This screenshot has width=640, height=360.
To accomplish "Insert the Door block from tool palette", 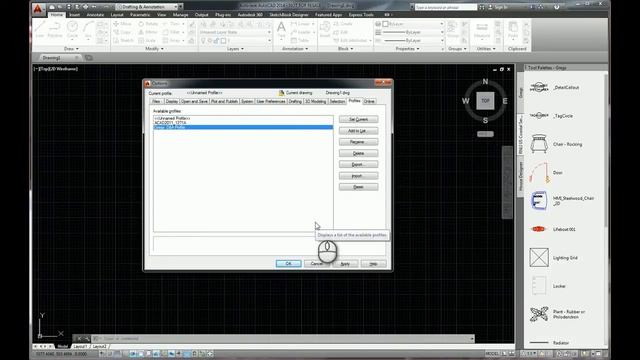I will (x=546, y=173).
